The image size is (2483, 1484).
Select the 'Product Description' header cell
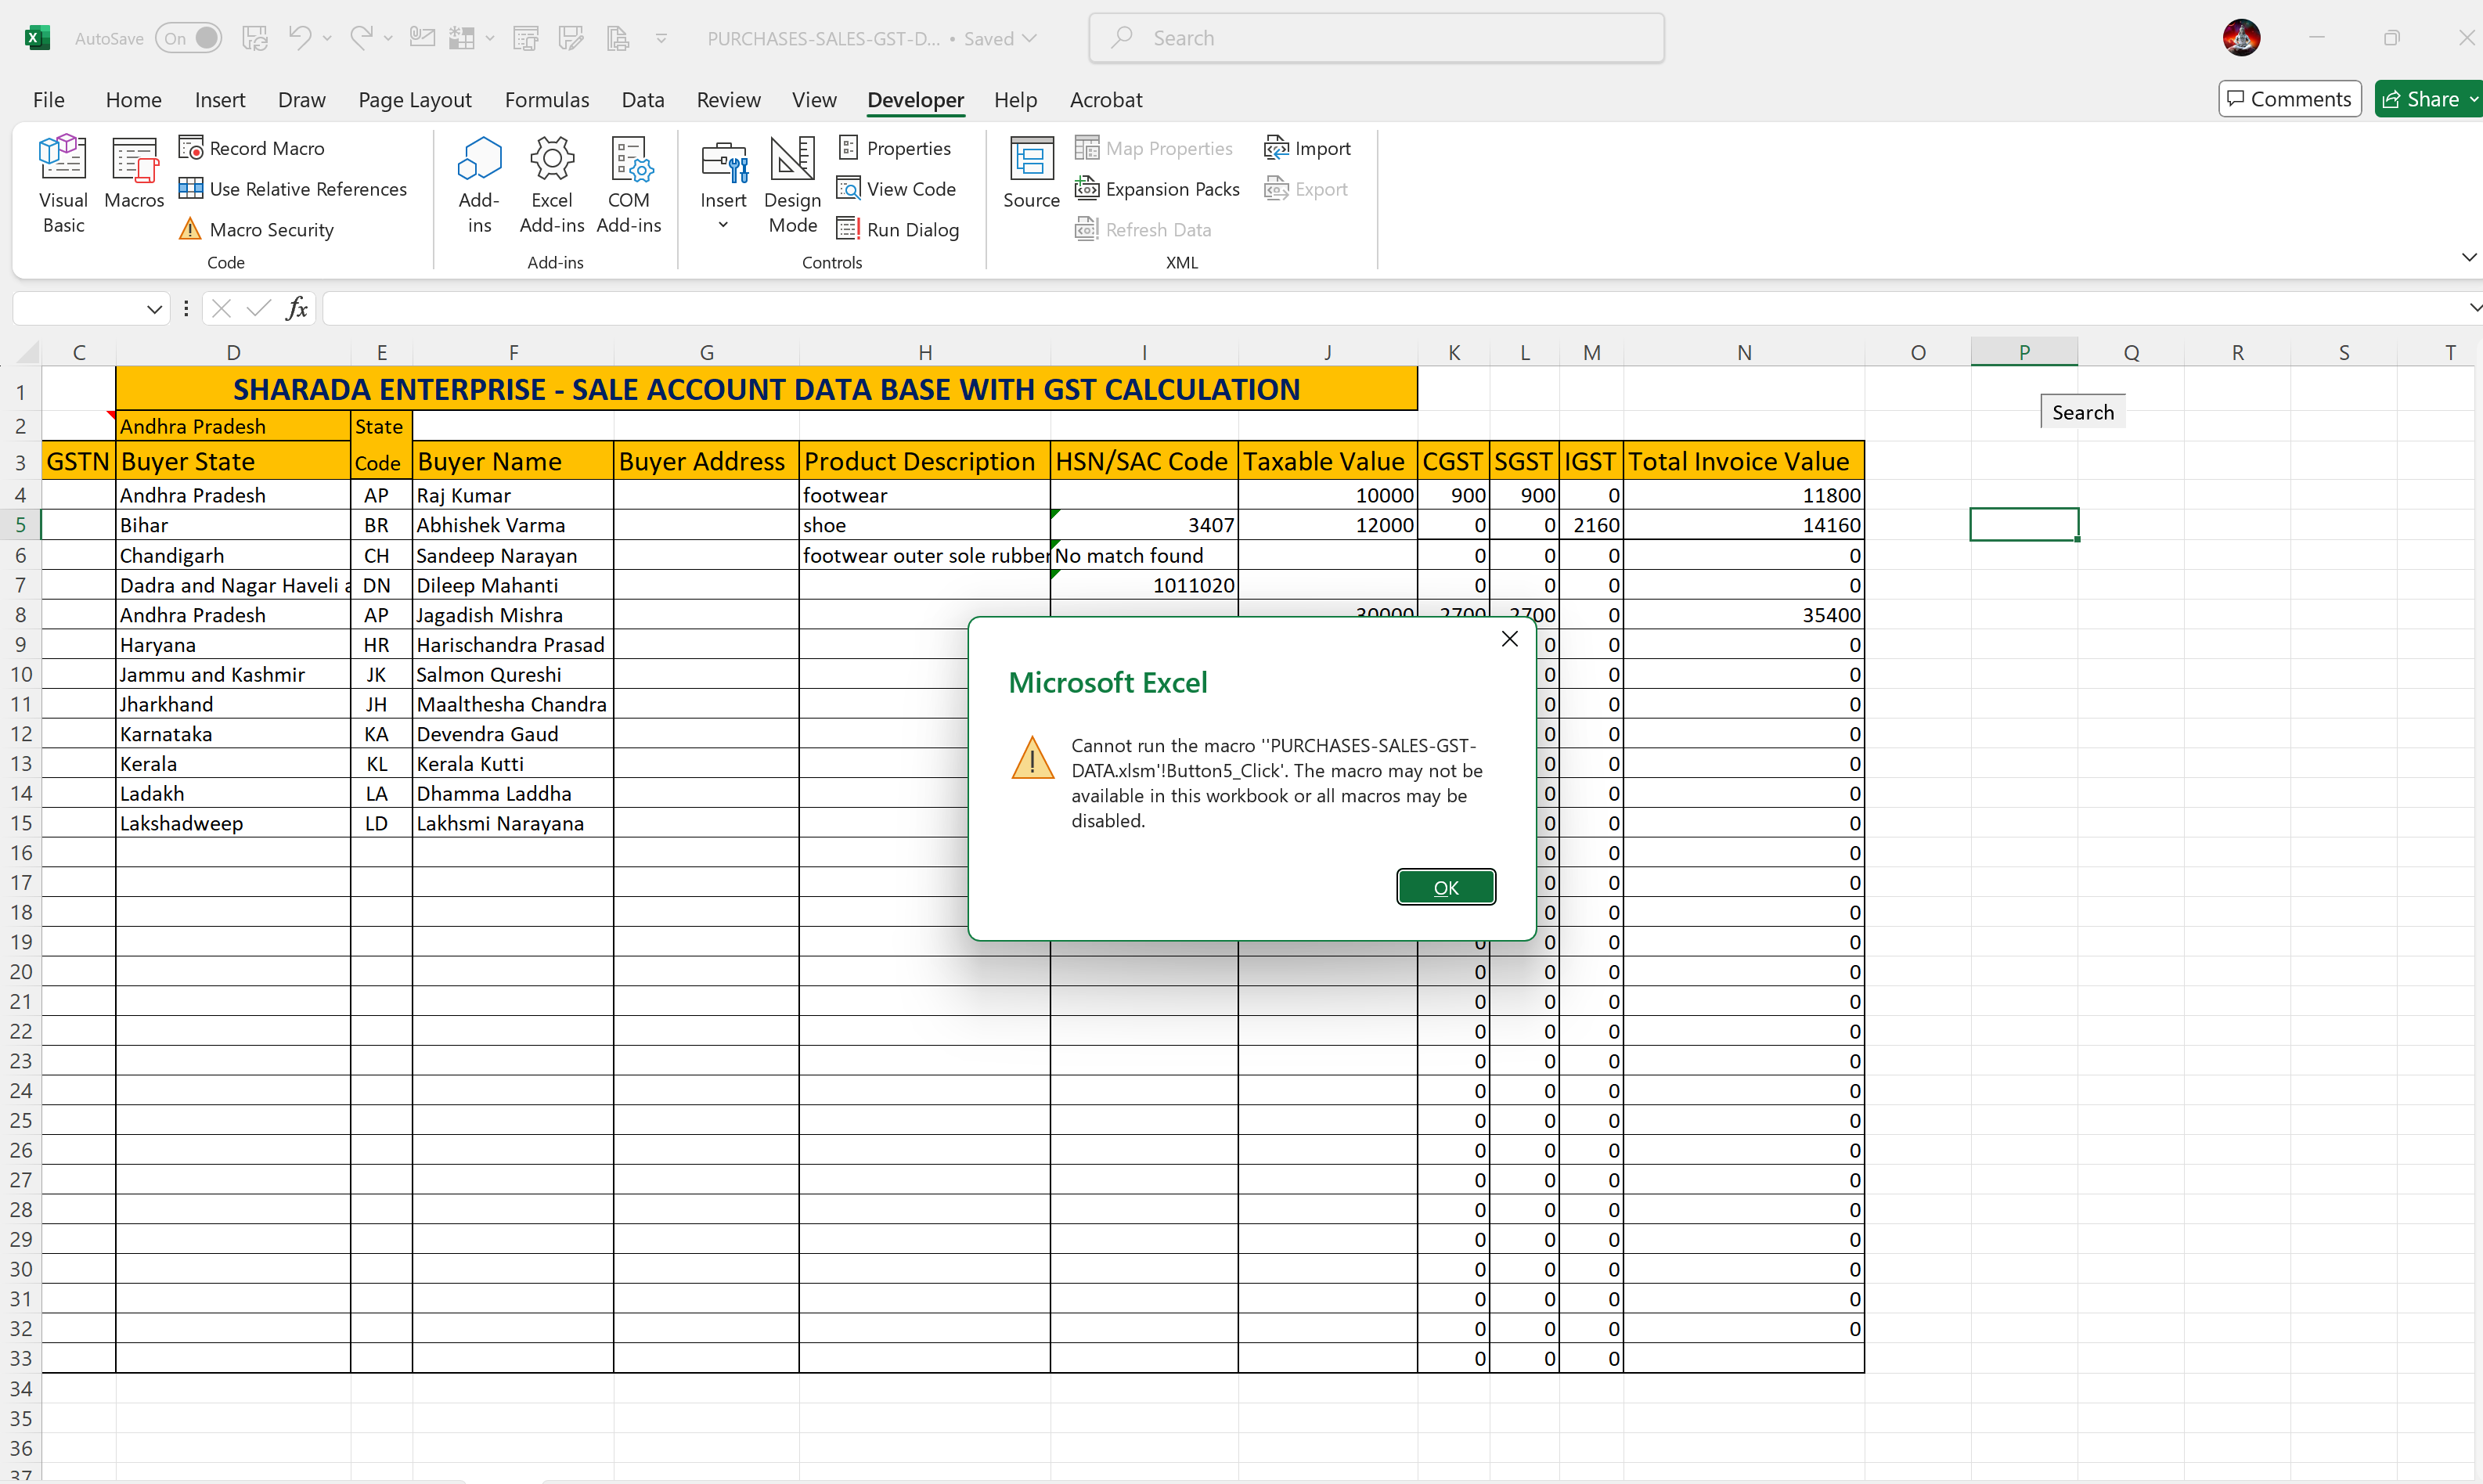pos(925,461)
